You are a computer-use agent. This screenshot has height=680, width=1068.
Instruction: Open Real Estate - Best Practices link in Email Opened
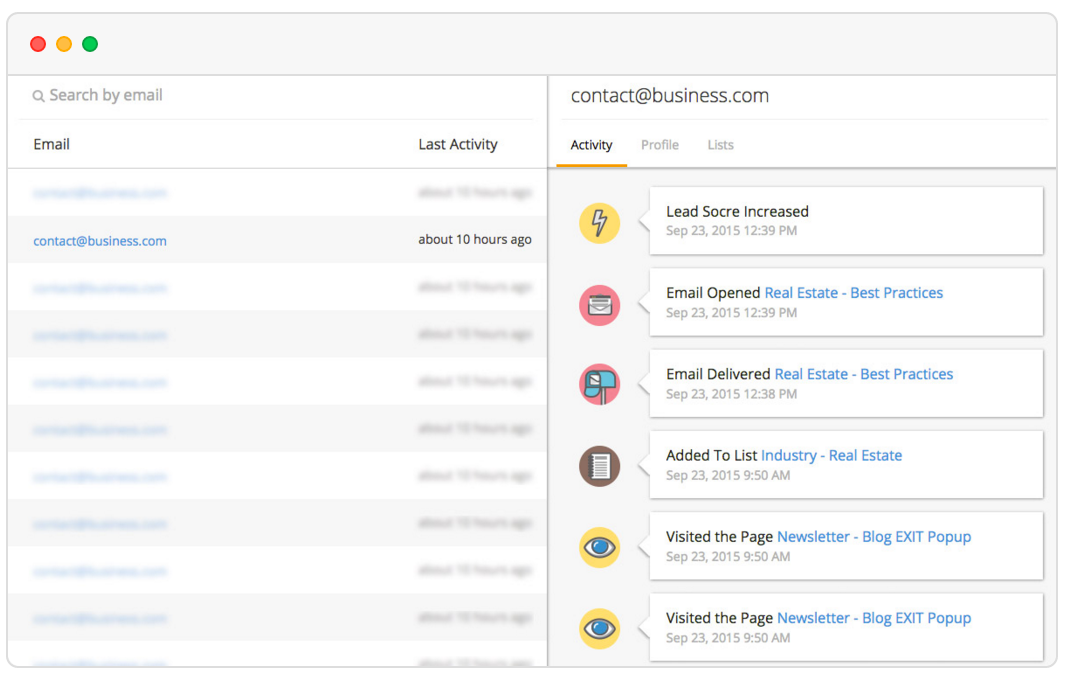[x=853, y=293]
